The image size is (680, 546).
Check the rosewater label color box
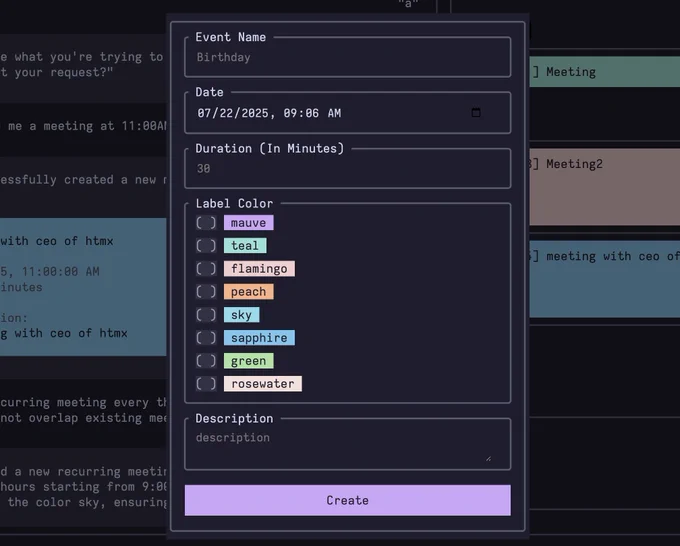click(206, 384)
